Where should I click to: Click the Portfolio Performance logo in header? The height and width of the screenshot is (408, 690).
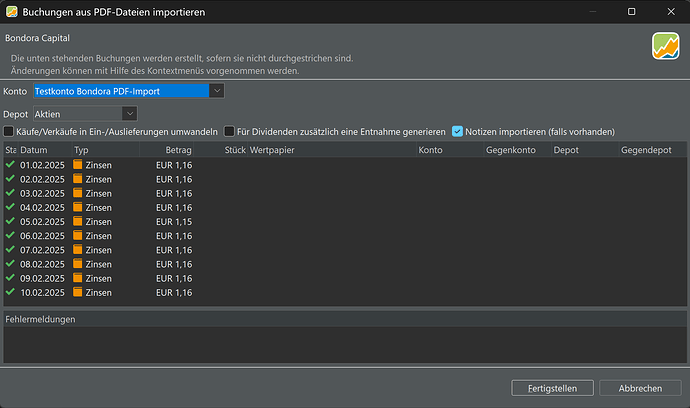point(665,46)
